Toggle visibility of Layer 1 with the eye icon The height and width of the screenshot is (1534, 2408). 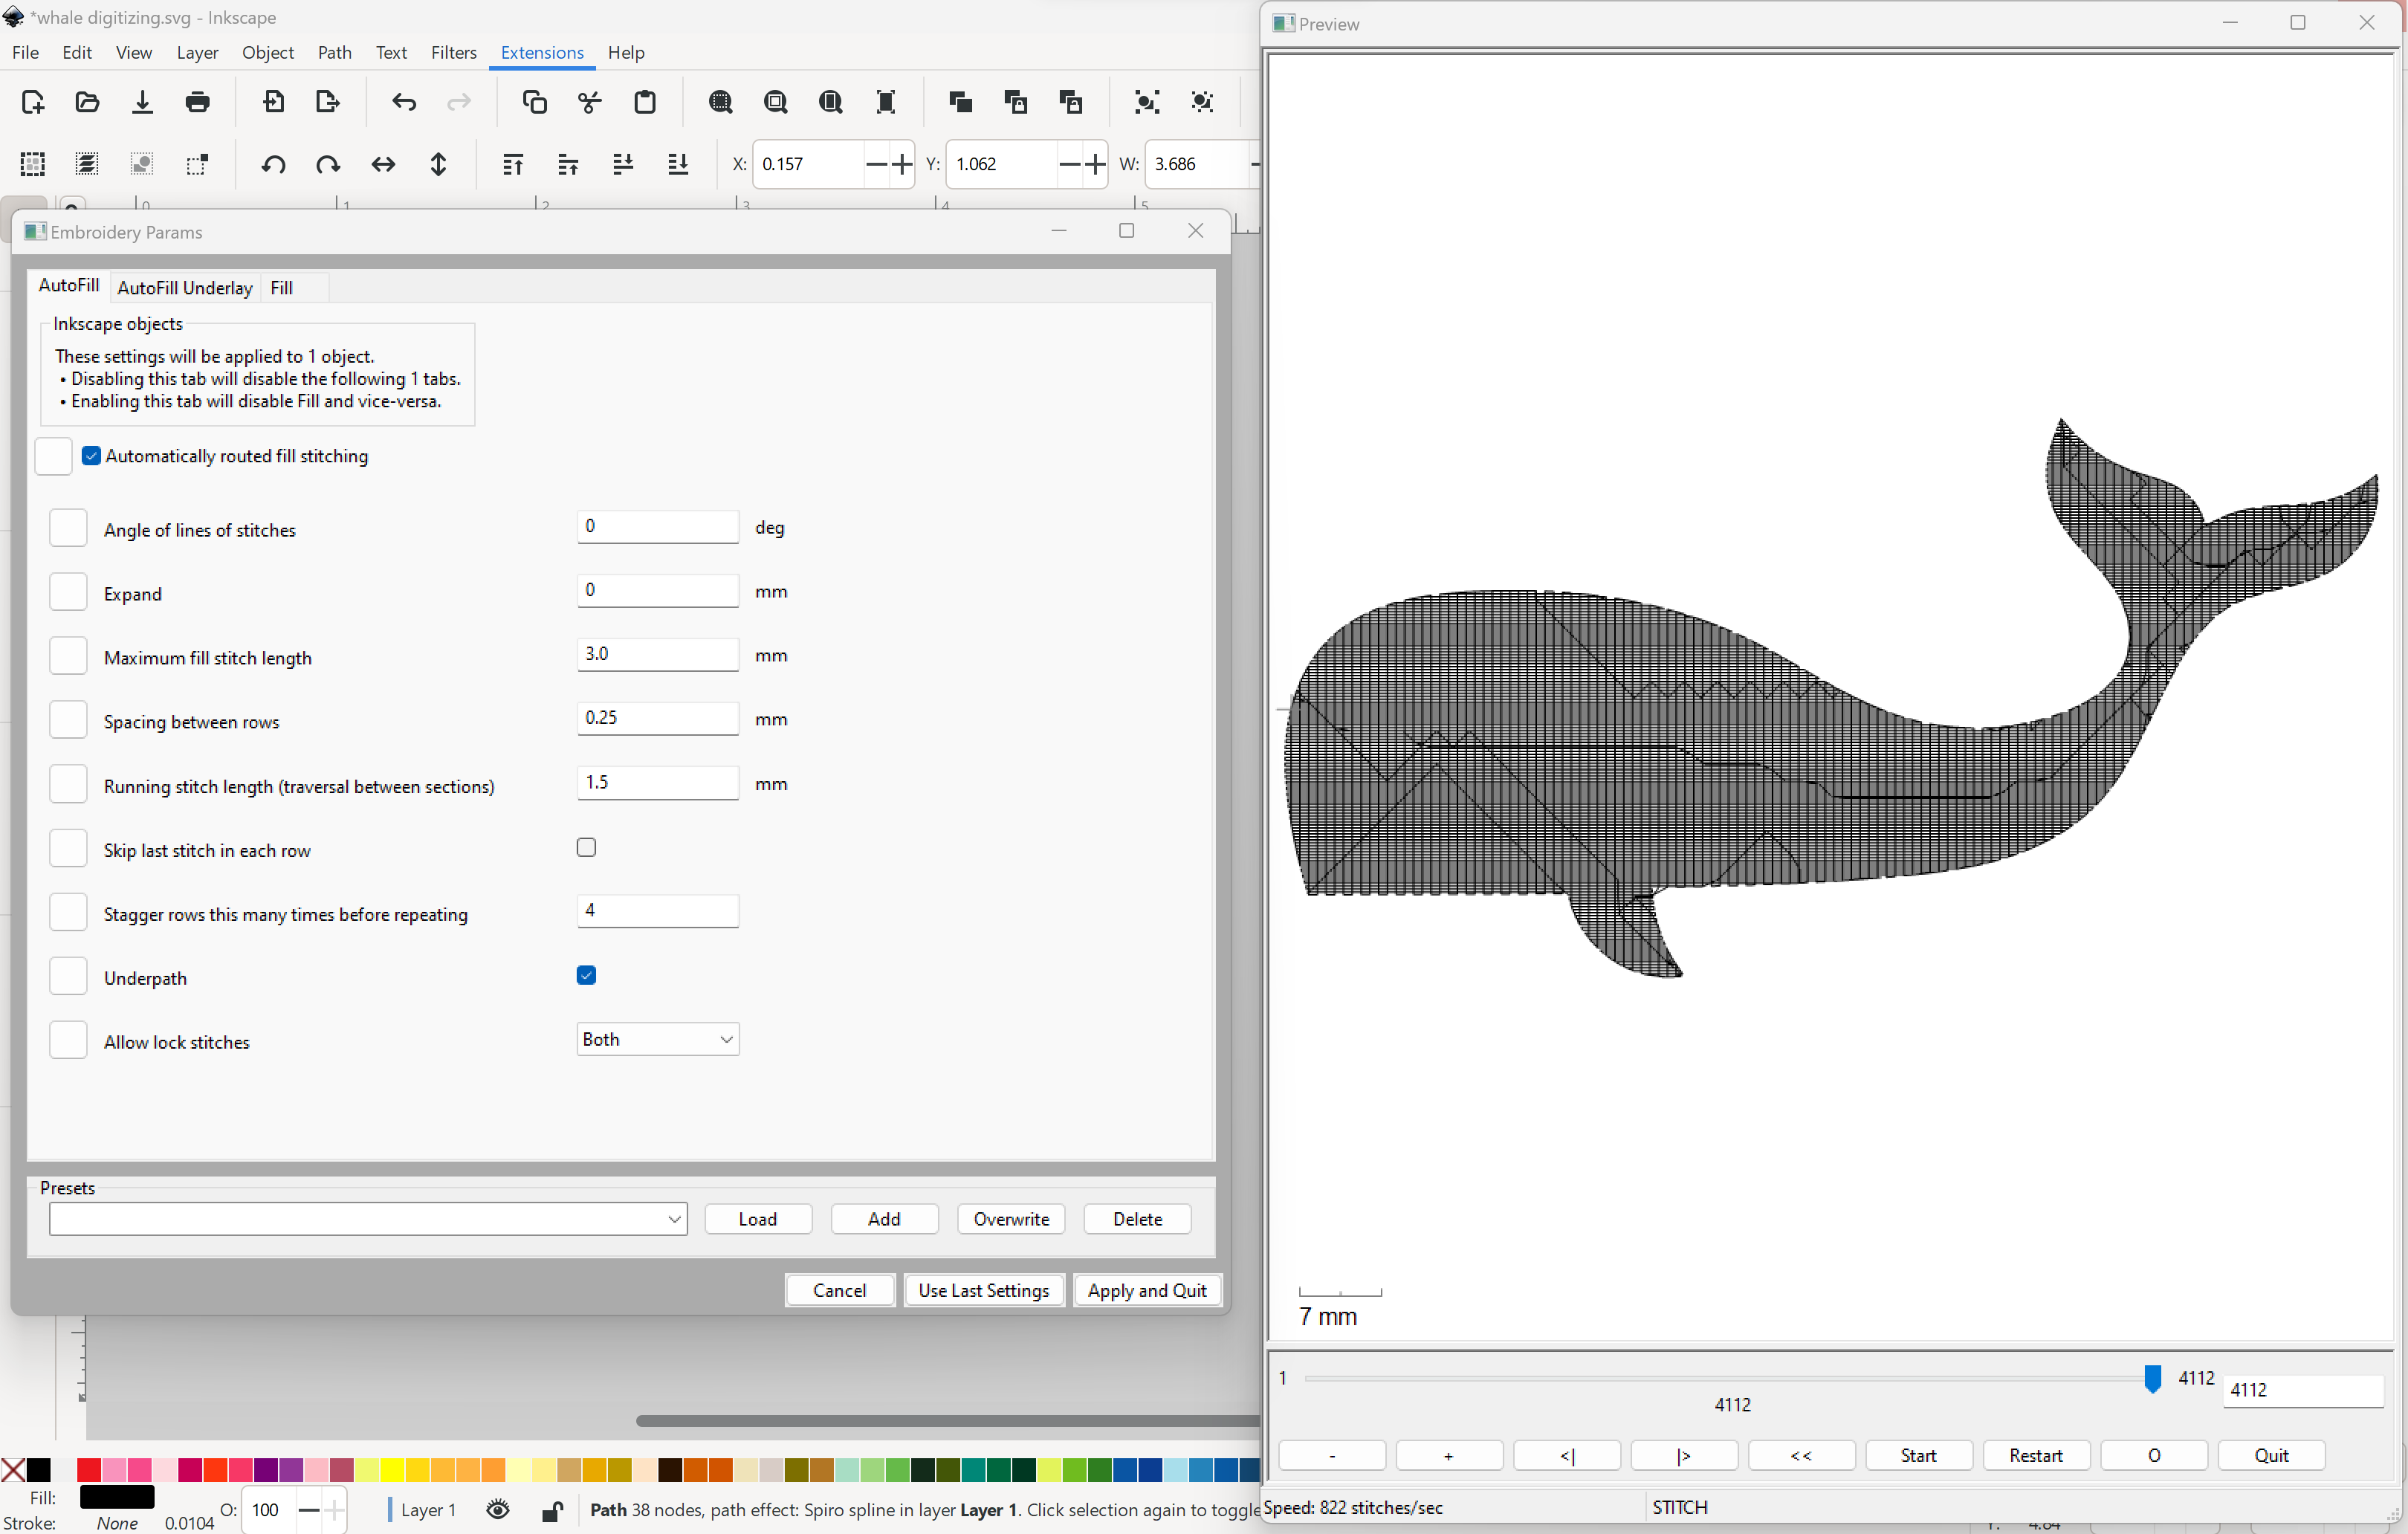(x=498, y=1510)
